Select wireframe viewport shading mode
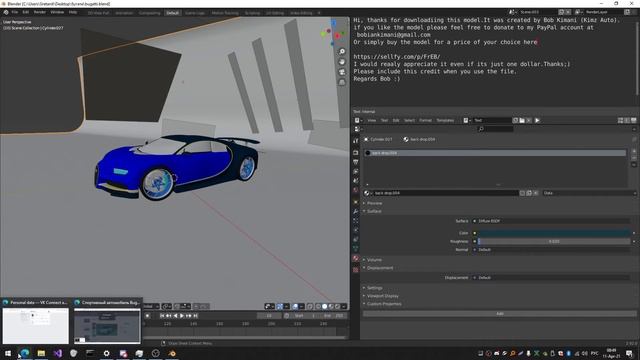 [318, 306]
